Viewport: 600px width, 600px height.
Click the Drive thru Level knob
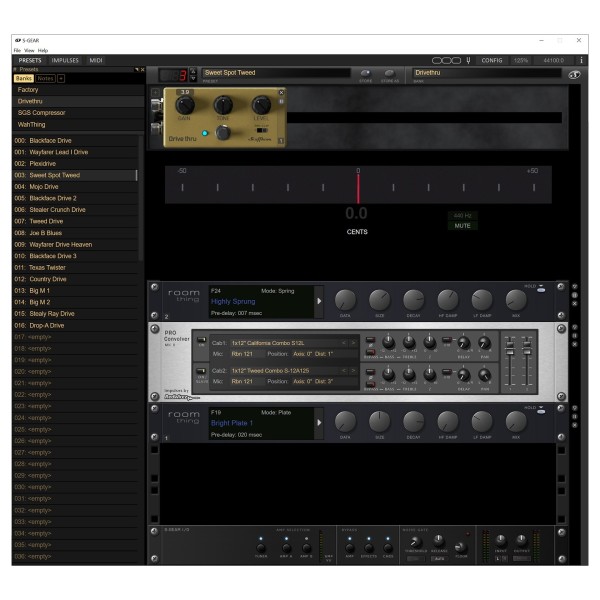[x=261, y=105]
